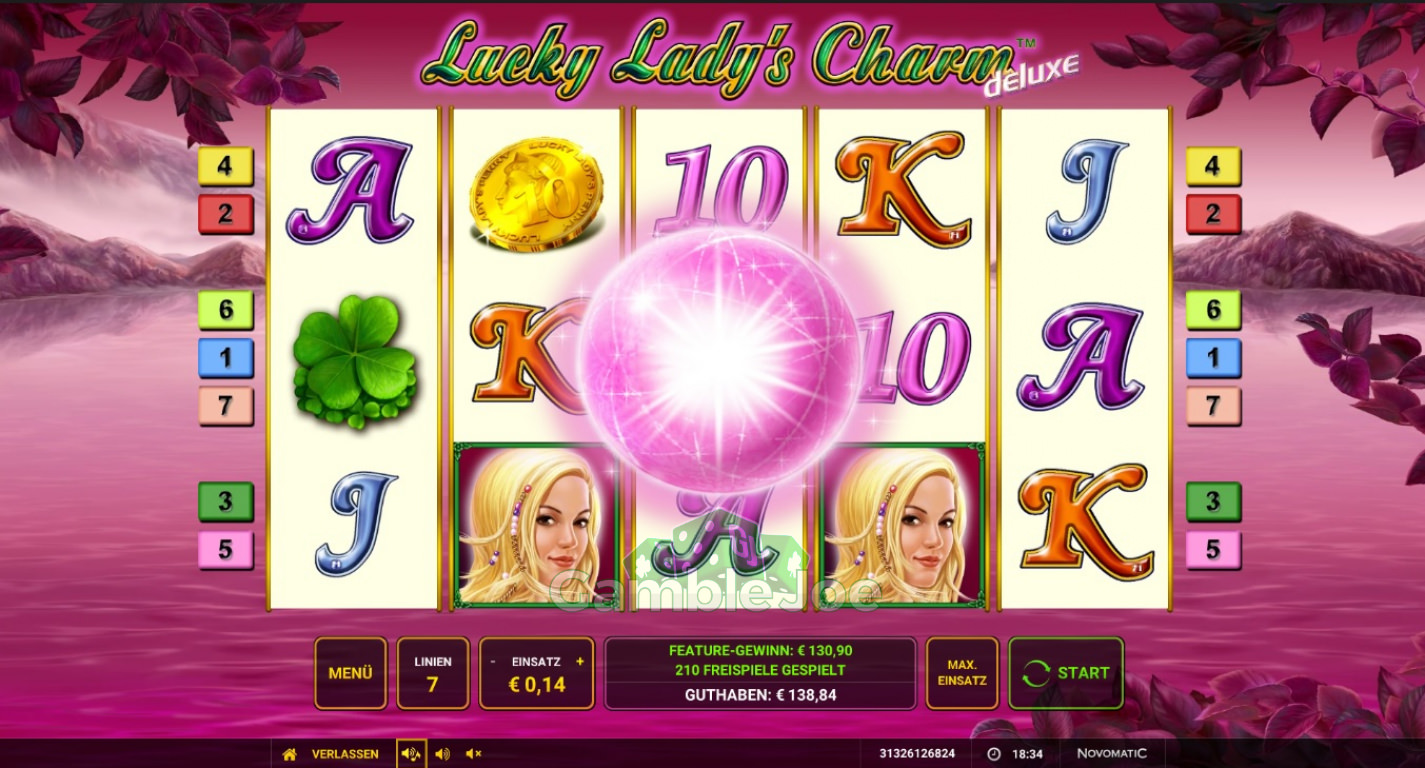Click the Novomatic logo
1425x768 pixels.
click(1111, 754)
